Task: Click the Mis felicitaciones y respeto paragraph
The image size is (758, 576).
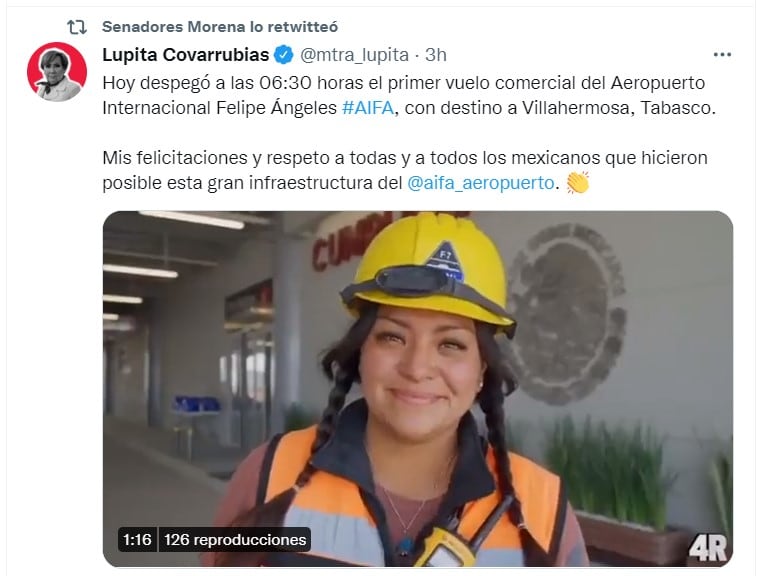Action: pyautogui.click(x=405, y=170)
